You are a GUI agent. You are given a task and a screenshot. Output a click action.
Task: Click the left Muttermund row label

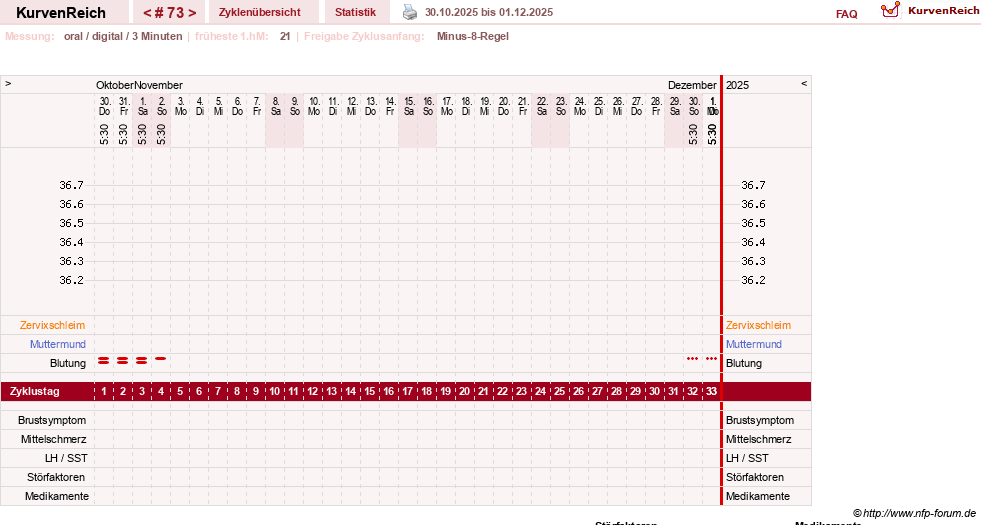pyautogui.click(x=58, y=344)
